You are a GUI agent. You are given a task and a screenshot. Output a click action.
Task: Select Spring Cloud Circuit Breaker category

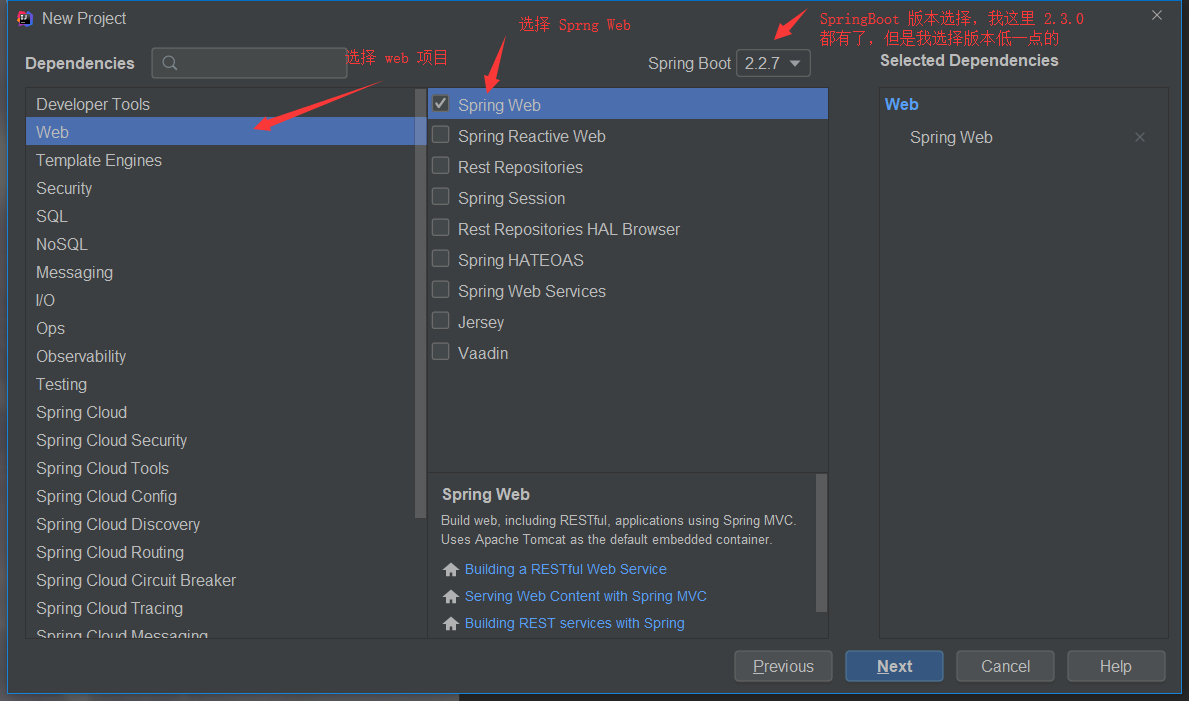[x=220, y=581]
